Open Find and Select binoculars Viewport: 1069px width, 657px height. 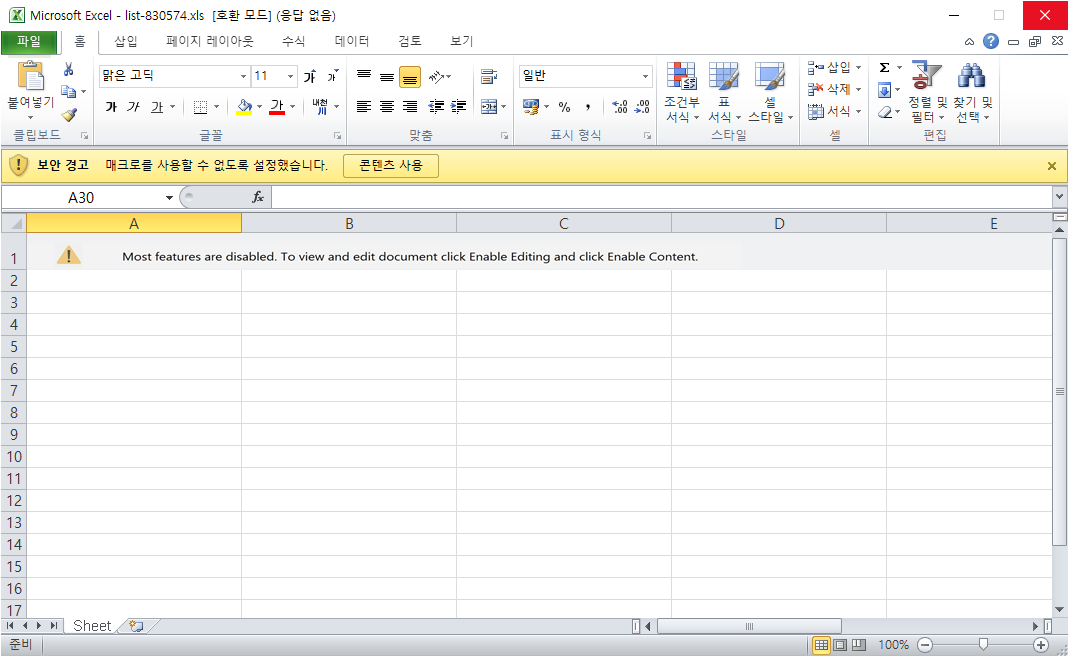pyautogui.click(x=972, y=92)
